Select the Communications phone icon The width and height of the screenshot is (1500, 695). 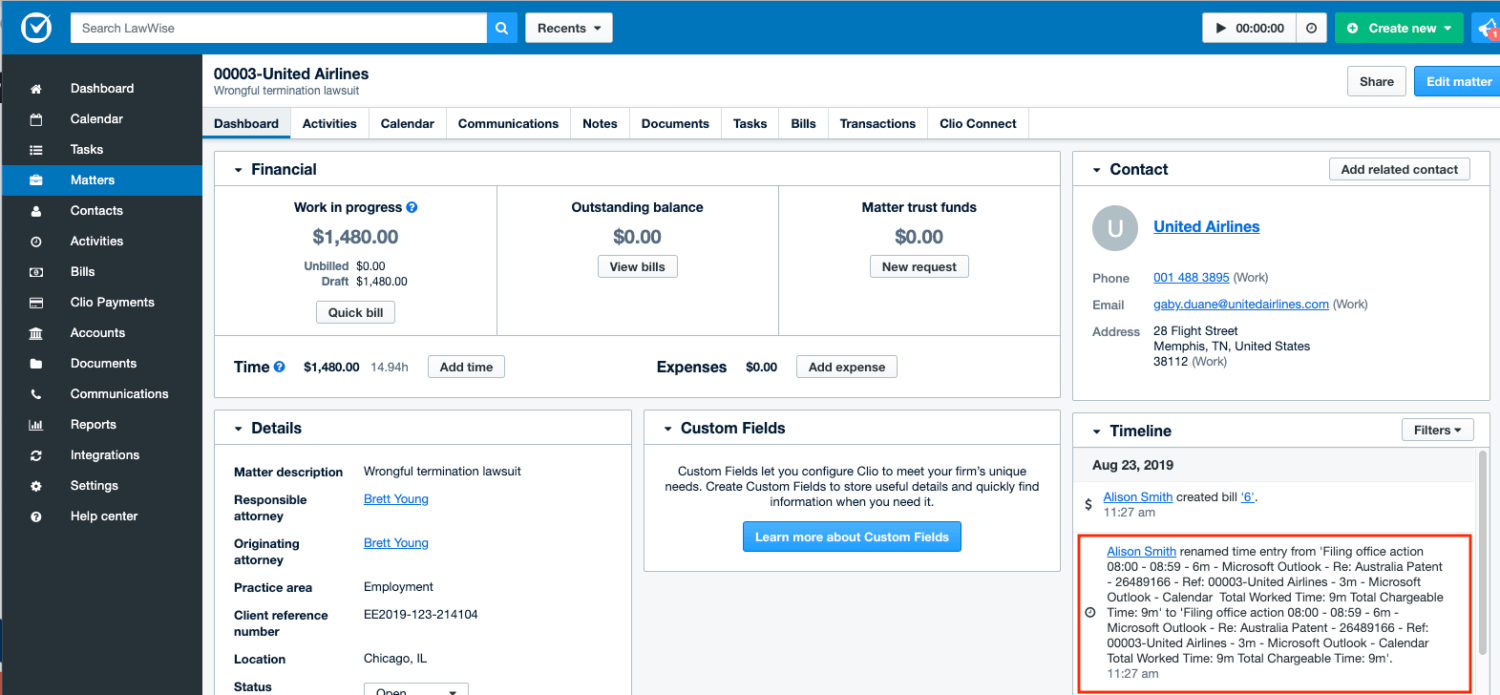pyautogui.click(x=35, y=393)
